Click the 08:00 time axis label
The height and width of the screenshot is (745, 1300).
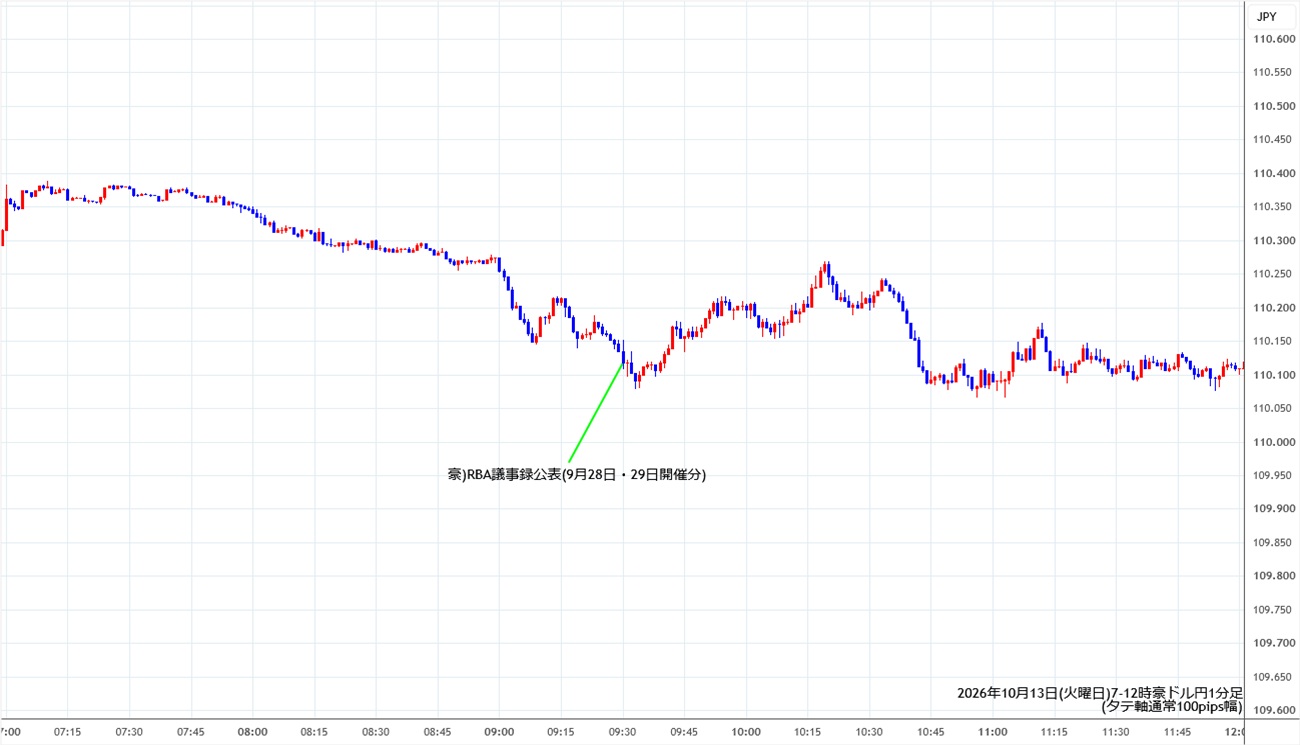pyautogui.click(x=253, y=732)
